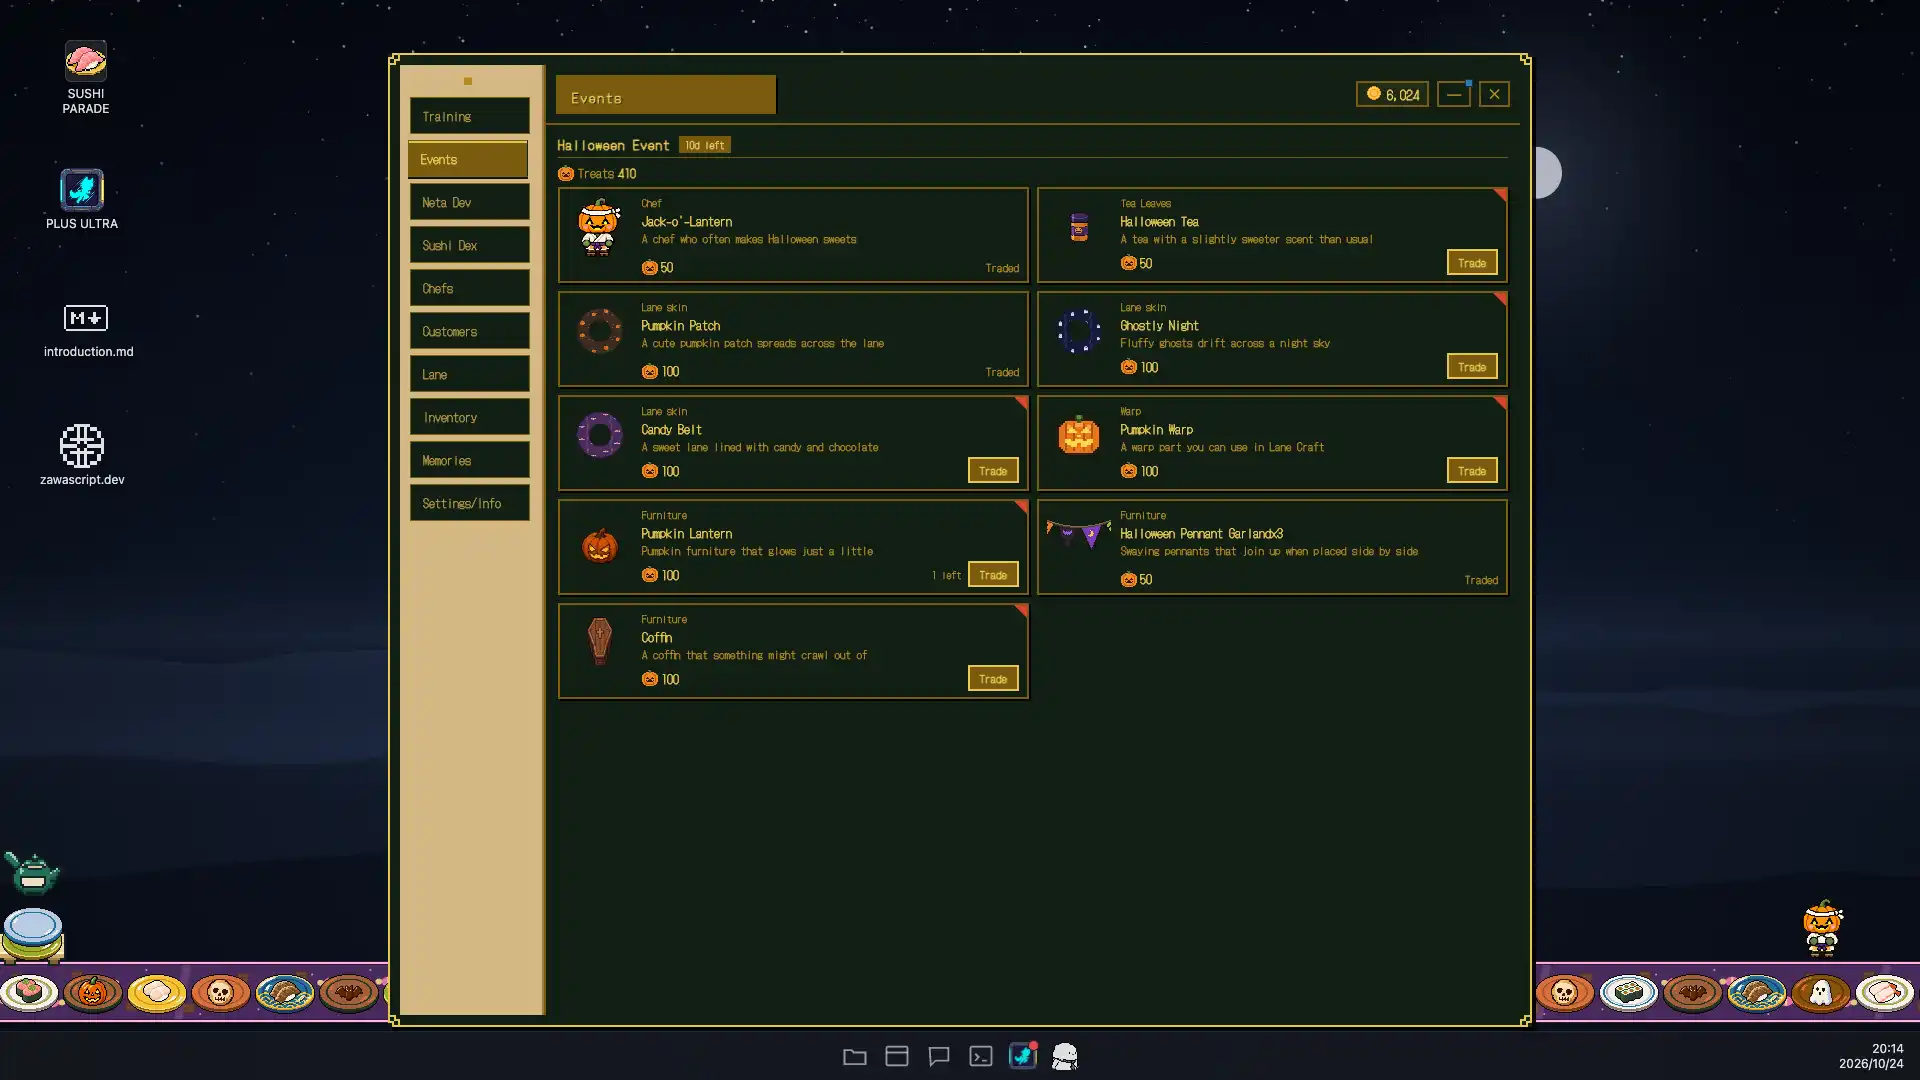
Task: Trade for Ghostly Night lane skin
Action: pos(1471,366)
